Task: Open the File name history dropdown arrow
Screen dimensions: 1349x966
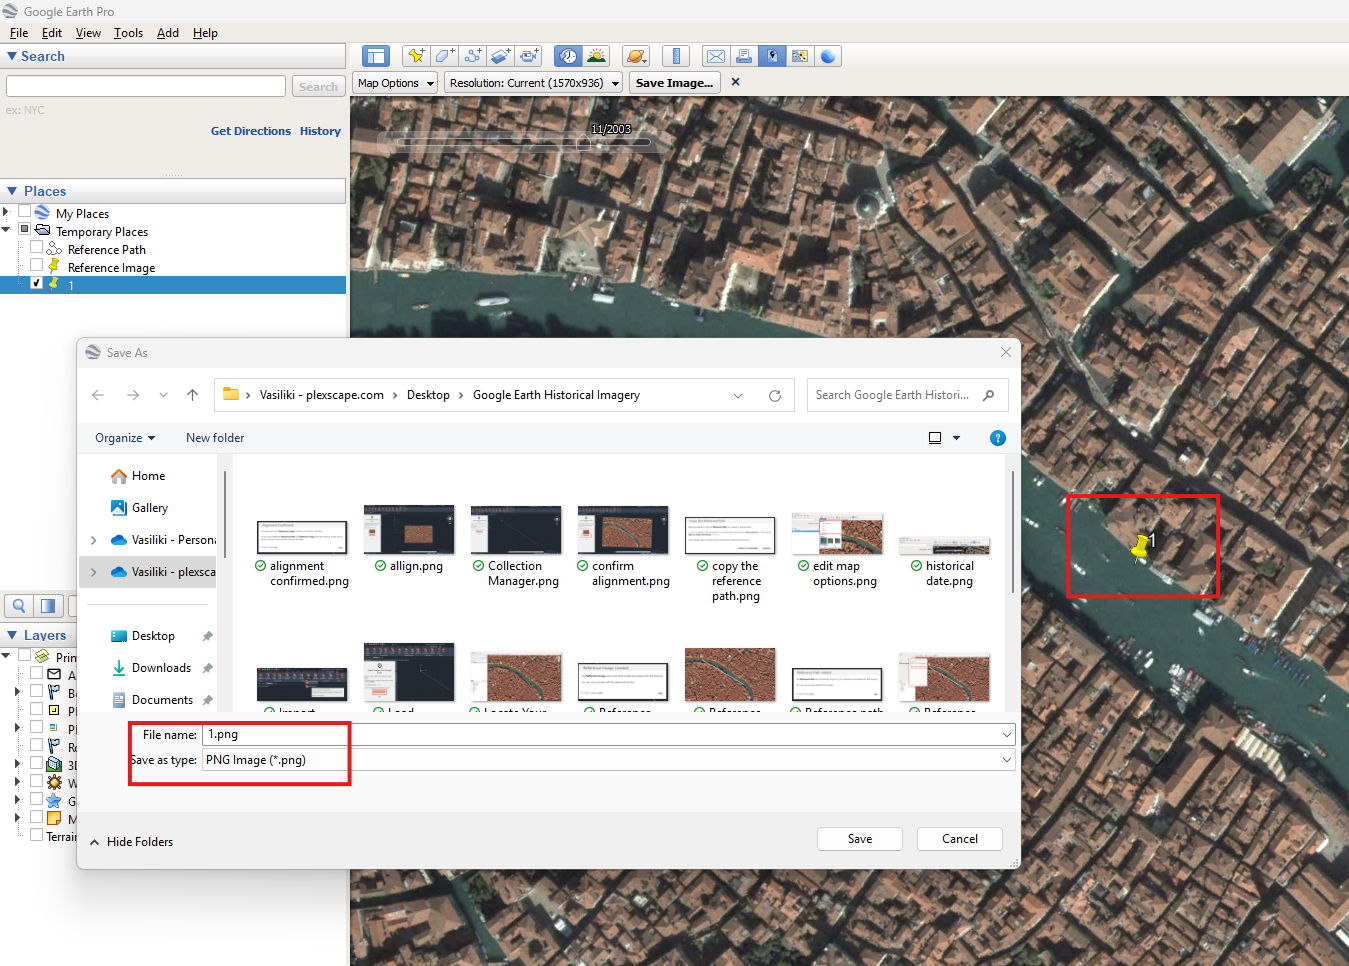Action: [1006, 734]
